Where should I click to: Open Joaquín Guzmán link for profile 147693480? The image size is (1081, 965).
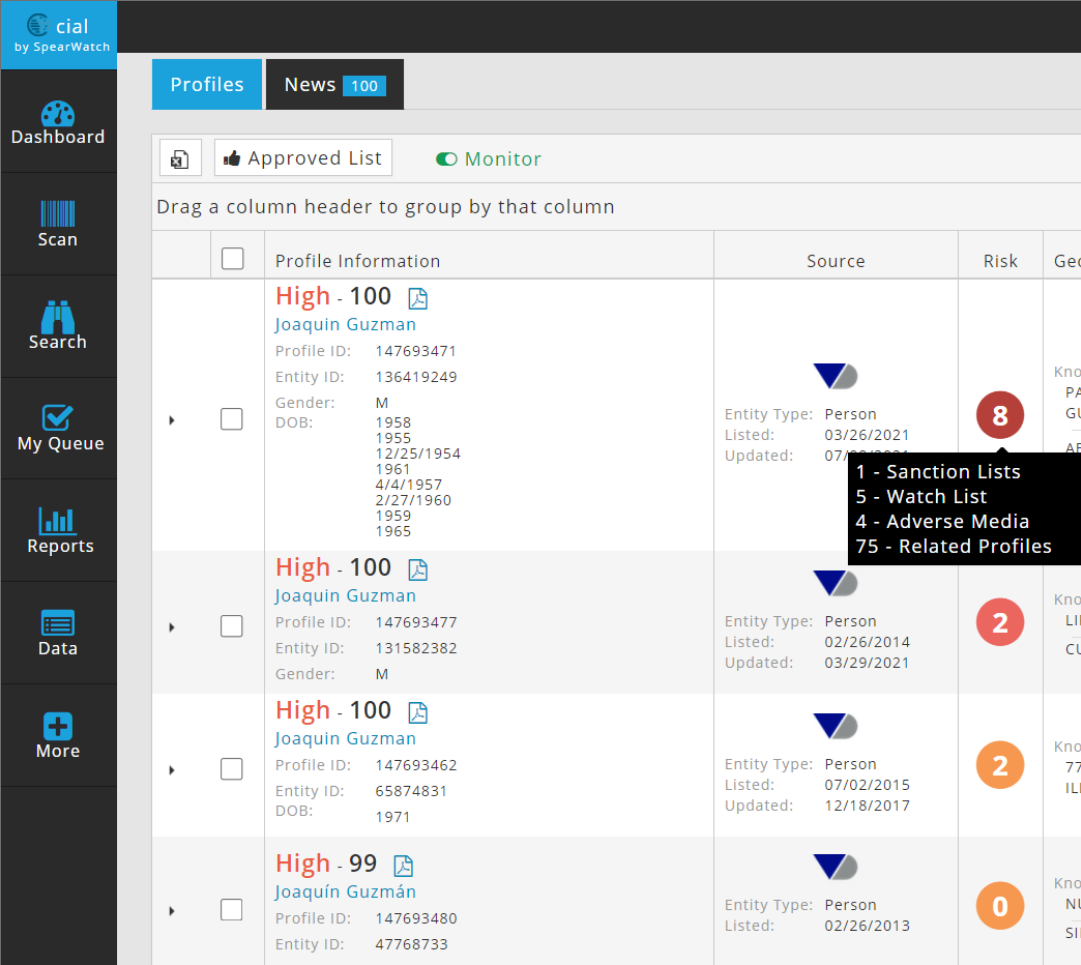[x=345, y=892]
